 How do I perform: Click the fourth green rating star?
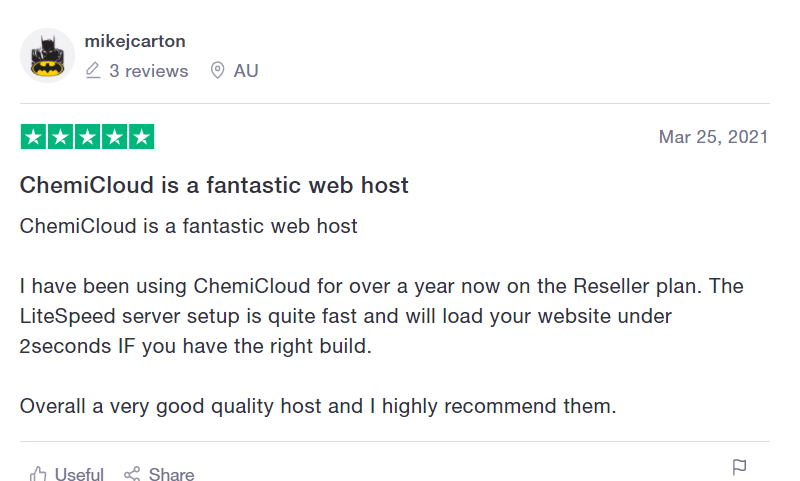coord(114,137)
